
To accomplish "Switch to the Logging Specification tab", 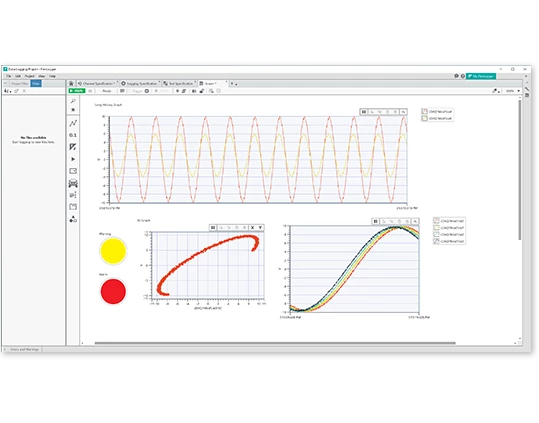I will (x=141, y=84).
